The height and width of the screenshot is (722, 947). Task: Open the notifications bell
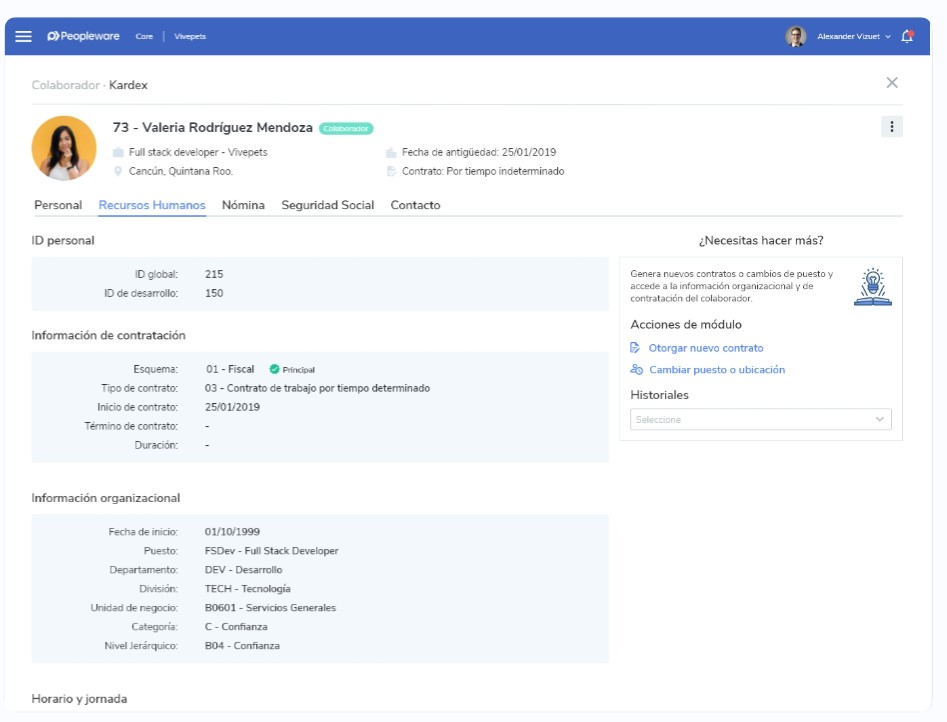pyautogui.click(x=907, y=36)
